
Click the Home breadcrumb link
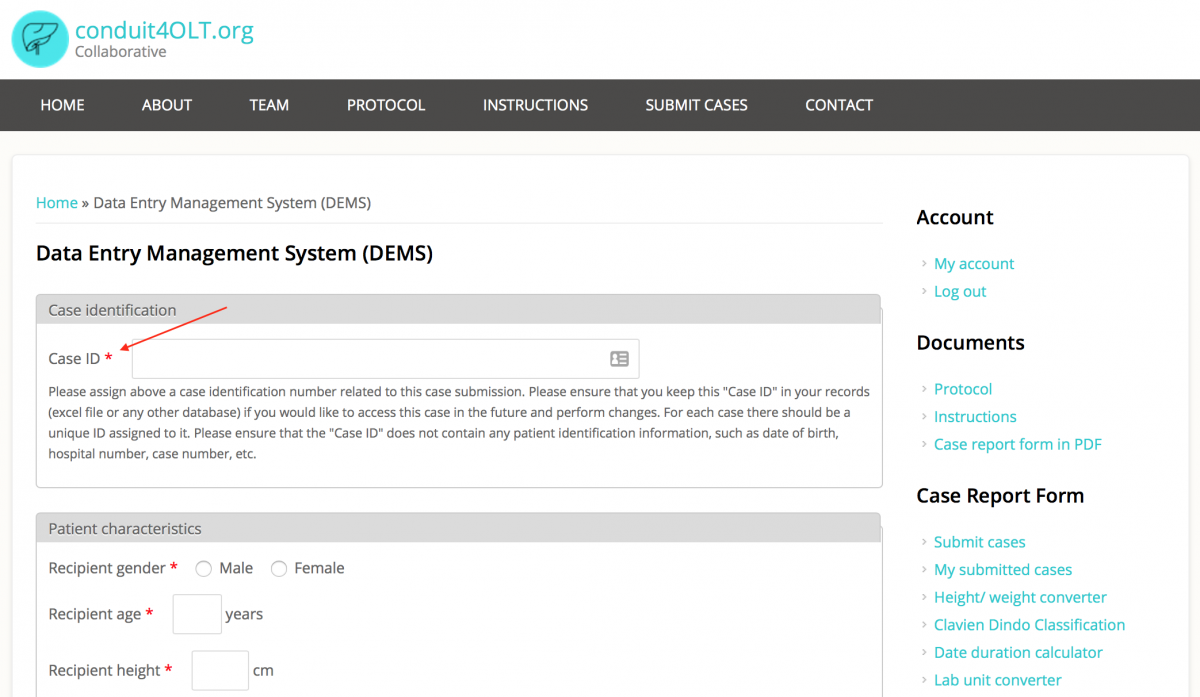pos(57,203)
